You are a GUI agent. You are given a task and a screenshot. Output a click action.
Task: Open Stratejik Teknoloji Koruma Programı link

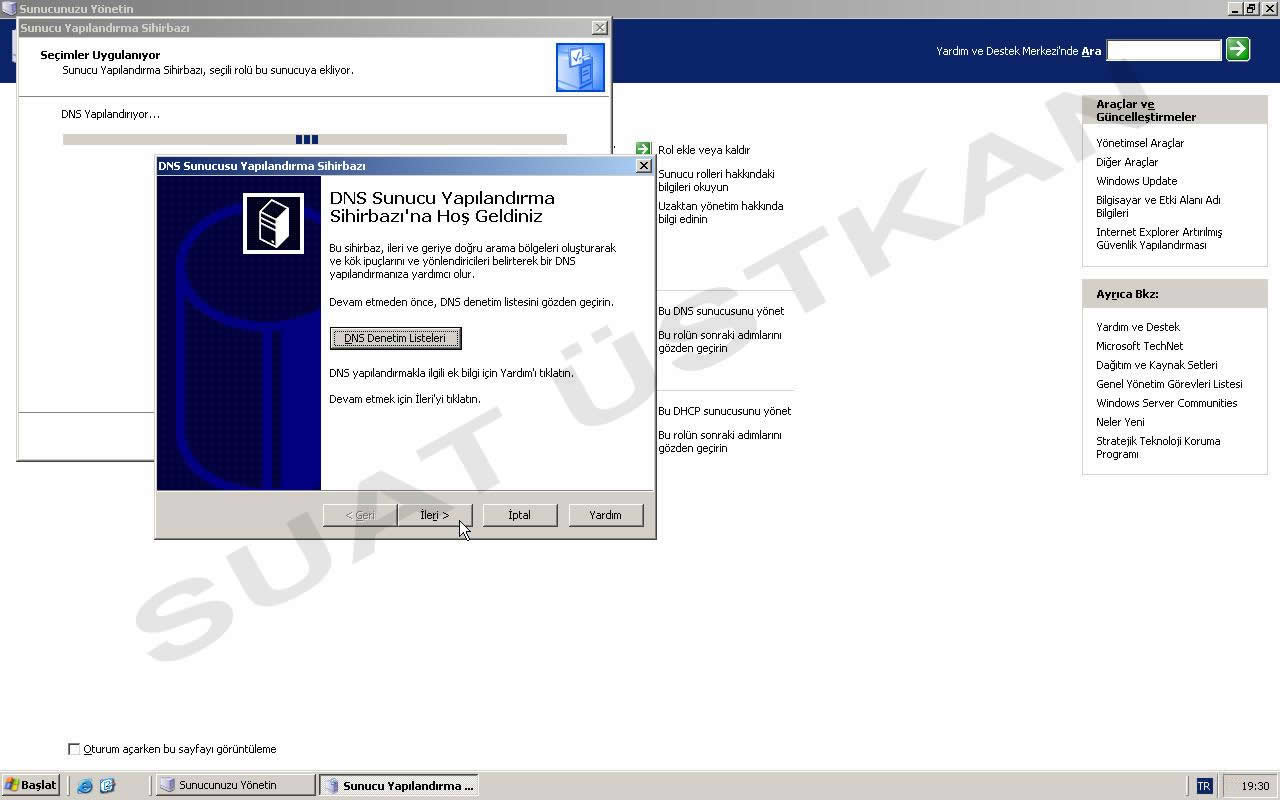tap(1158, 447)
